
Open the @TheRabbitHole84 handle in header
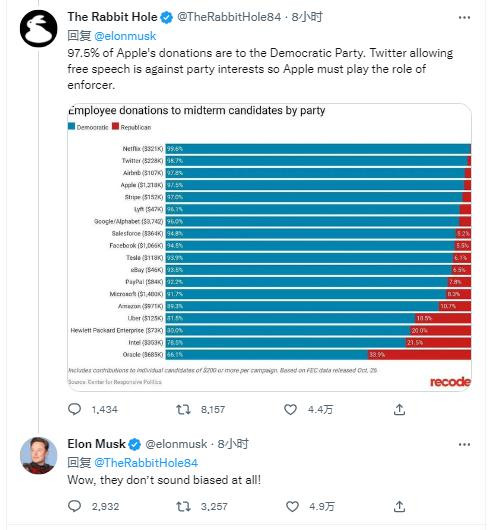[x=229, y=17]
